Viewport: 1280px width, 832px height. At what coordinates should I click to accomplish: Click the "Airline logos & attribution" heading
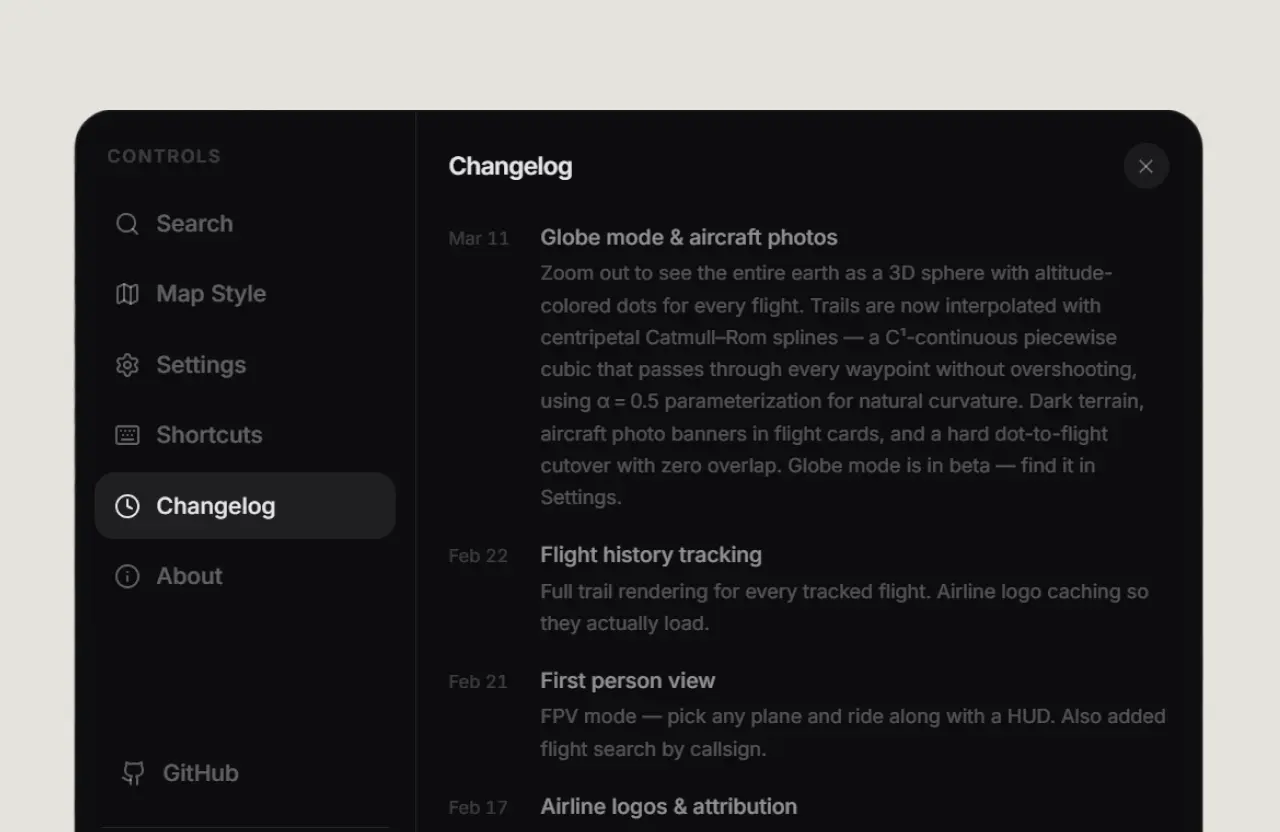[x=669, y=807]
